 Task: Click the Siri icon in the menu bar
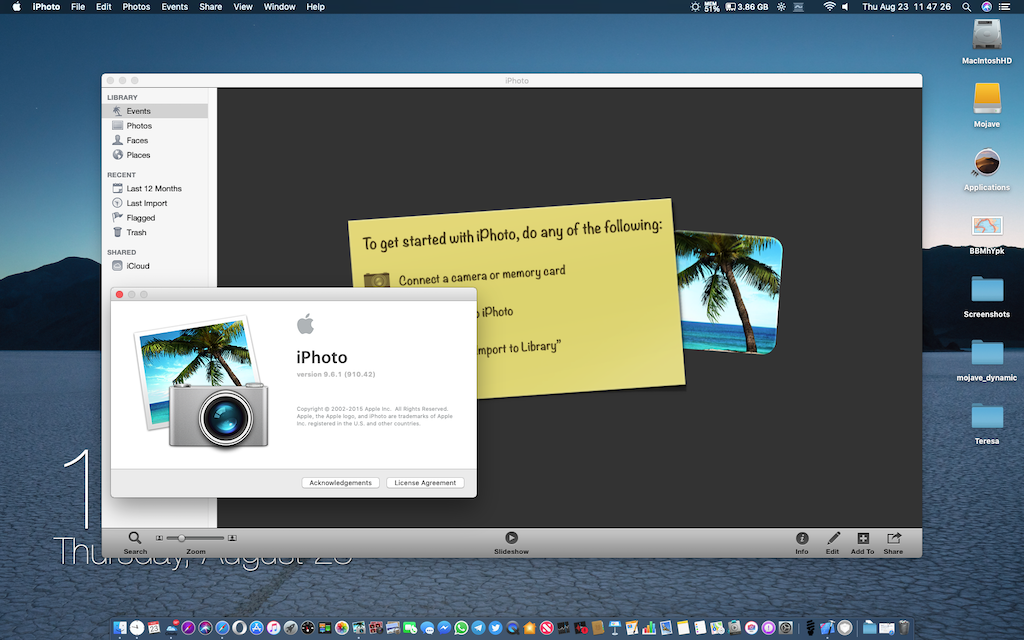tap(987, 7)
